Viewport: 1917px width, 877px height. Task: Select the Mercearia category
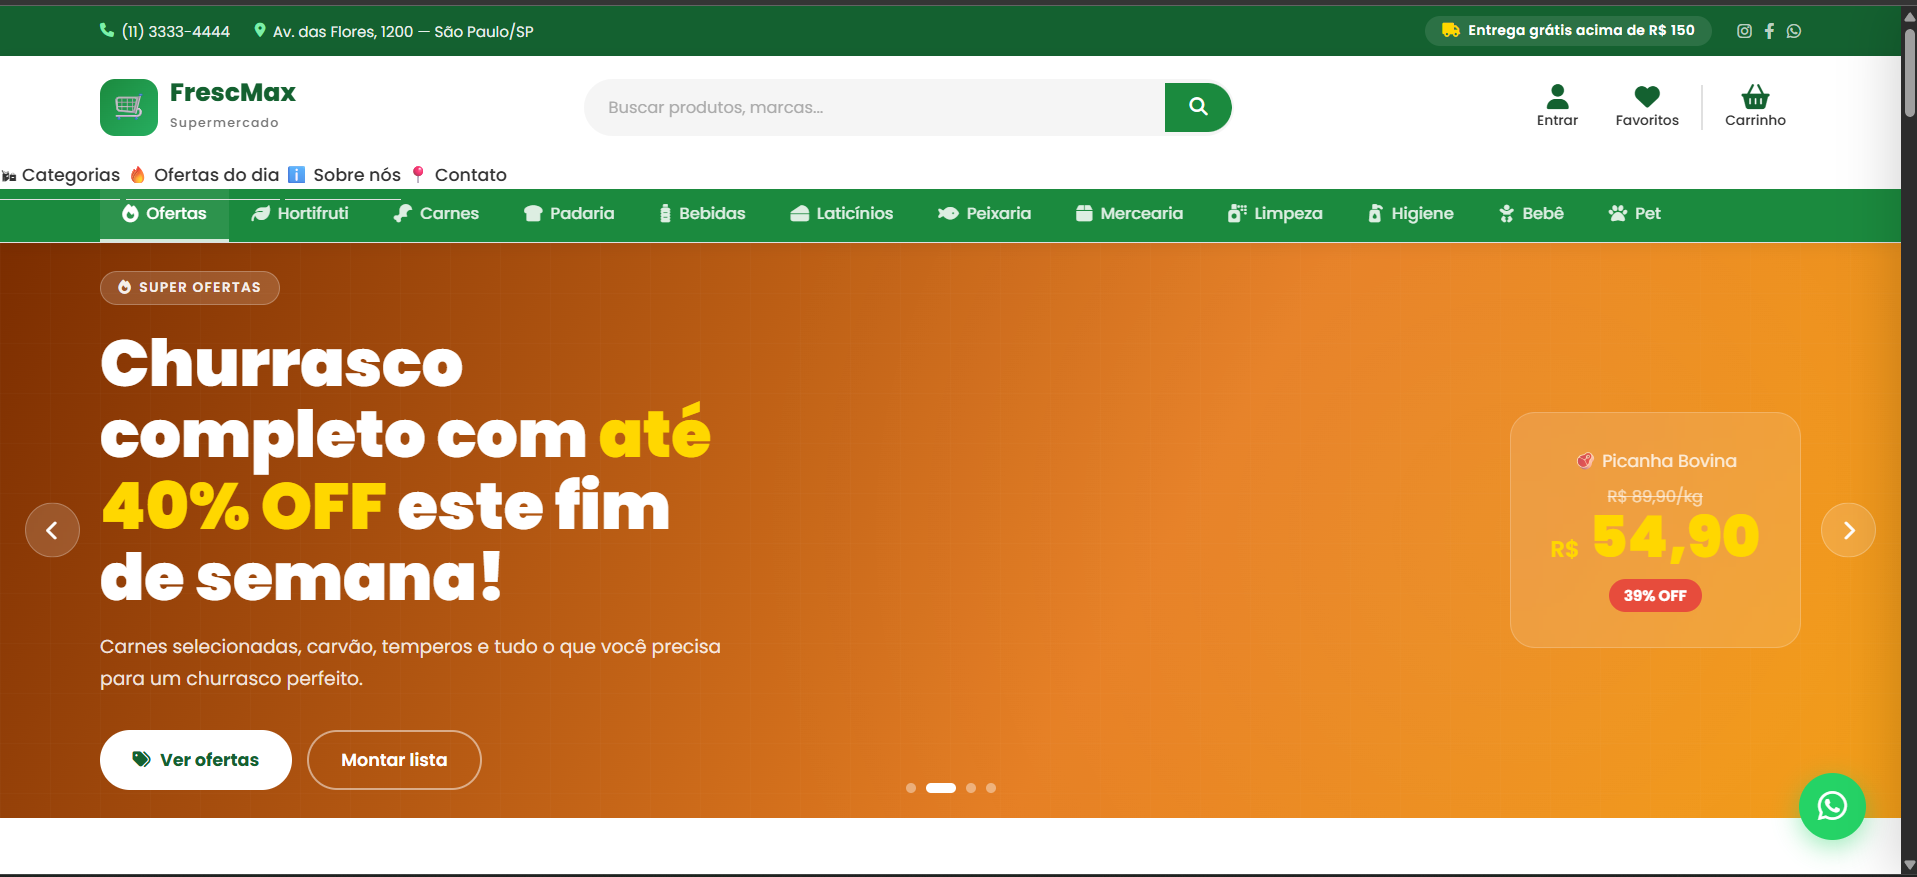(x=1129, y=214)
